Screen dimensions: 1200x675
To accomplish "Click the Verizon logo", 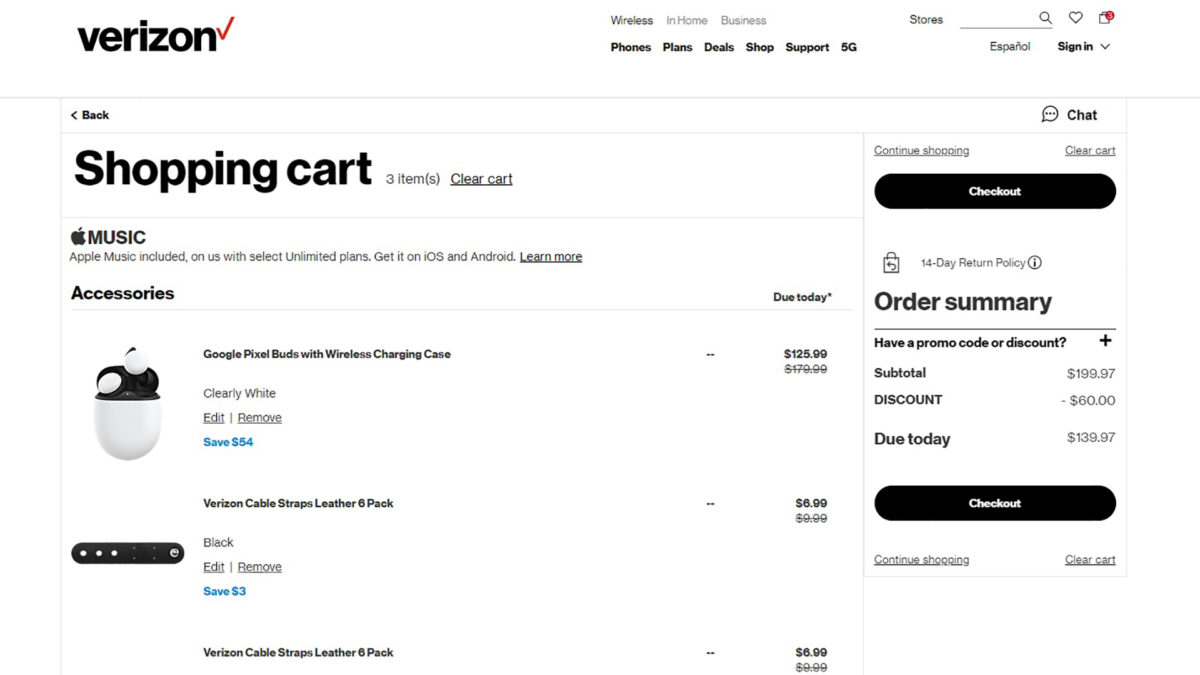I will (155, 35).
